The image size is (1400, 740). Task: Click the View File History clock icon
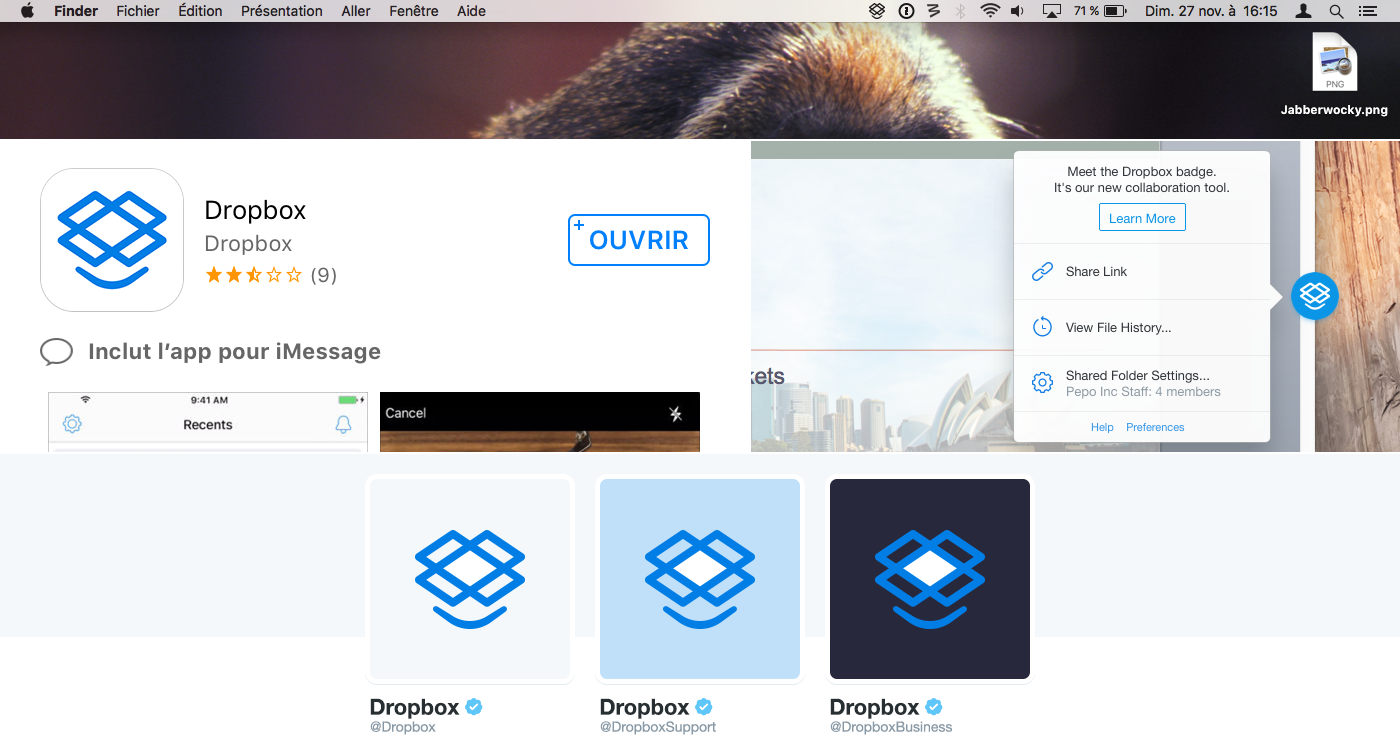(x=1042, y=327)
